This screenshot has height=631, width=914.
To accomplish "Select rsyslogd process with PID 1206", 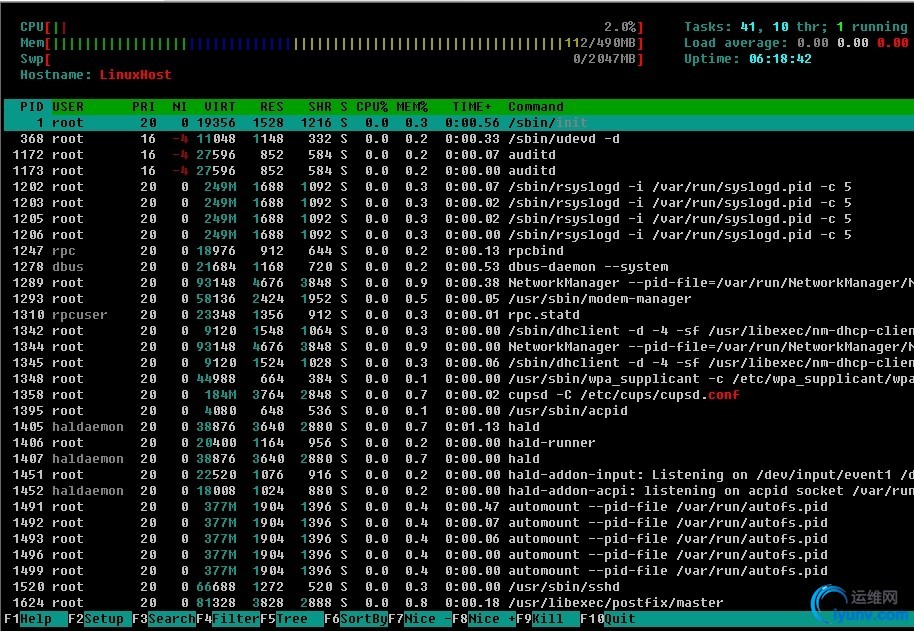I will point(459,235).
